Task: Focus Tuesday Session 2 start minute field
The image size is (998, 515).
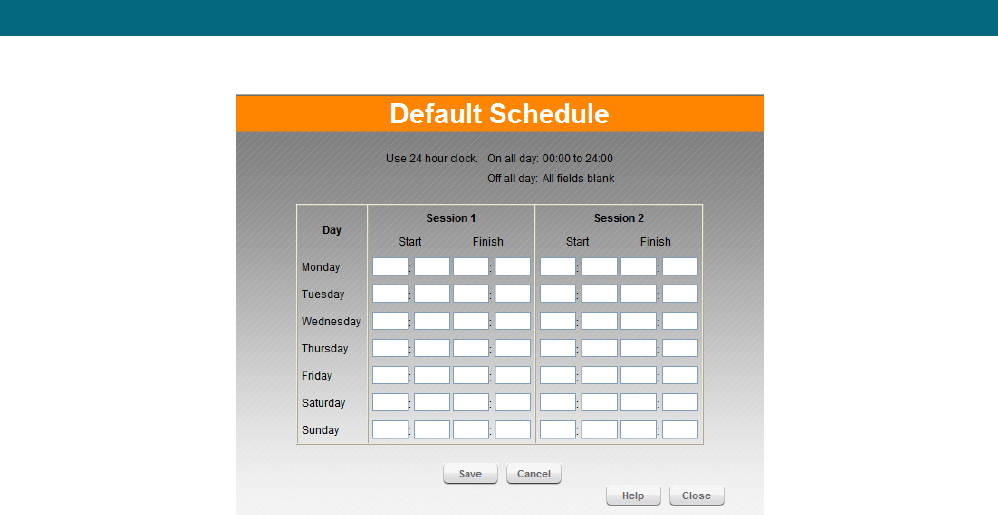Action: point(600,293)
